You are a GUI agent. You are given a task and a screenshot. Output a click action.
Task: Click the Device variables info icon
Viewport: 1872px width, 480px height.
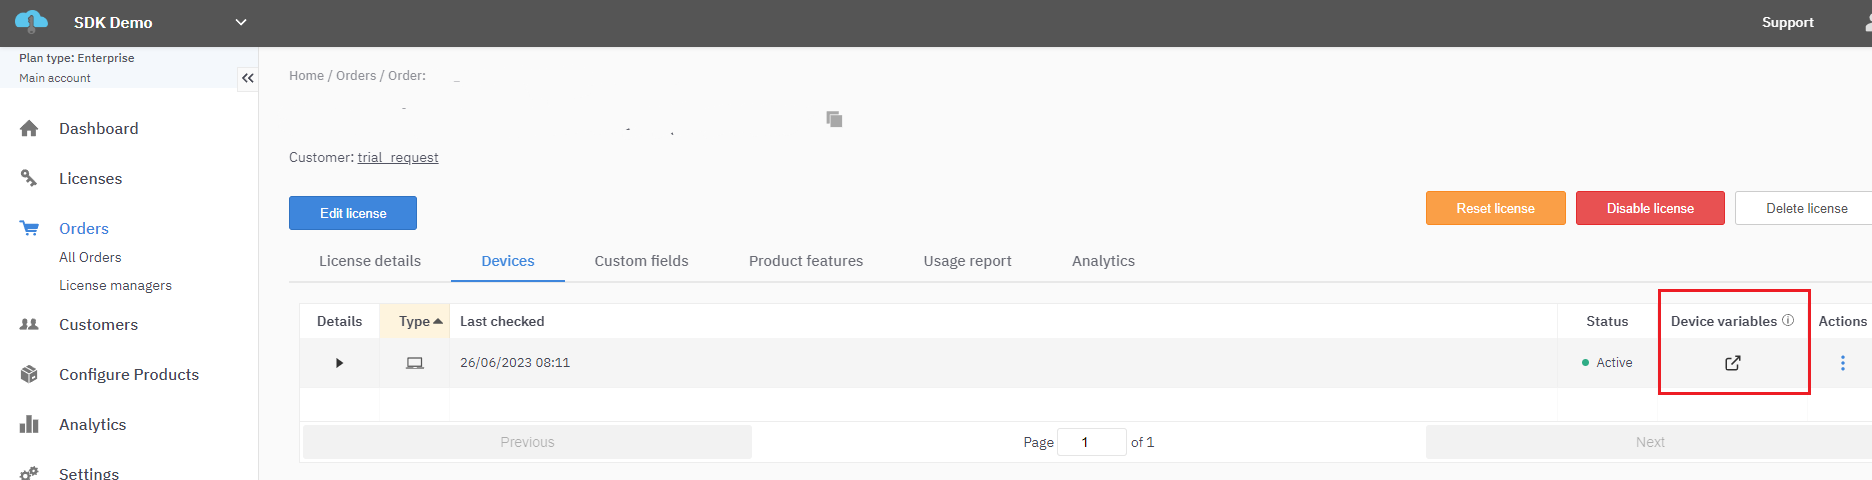pos(1788,321)
